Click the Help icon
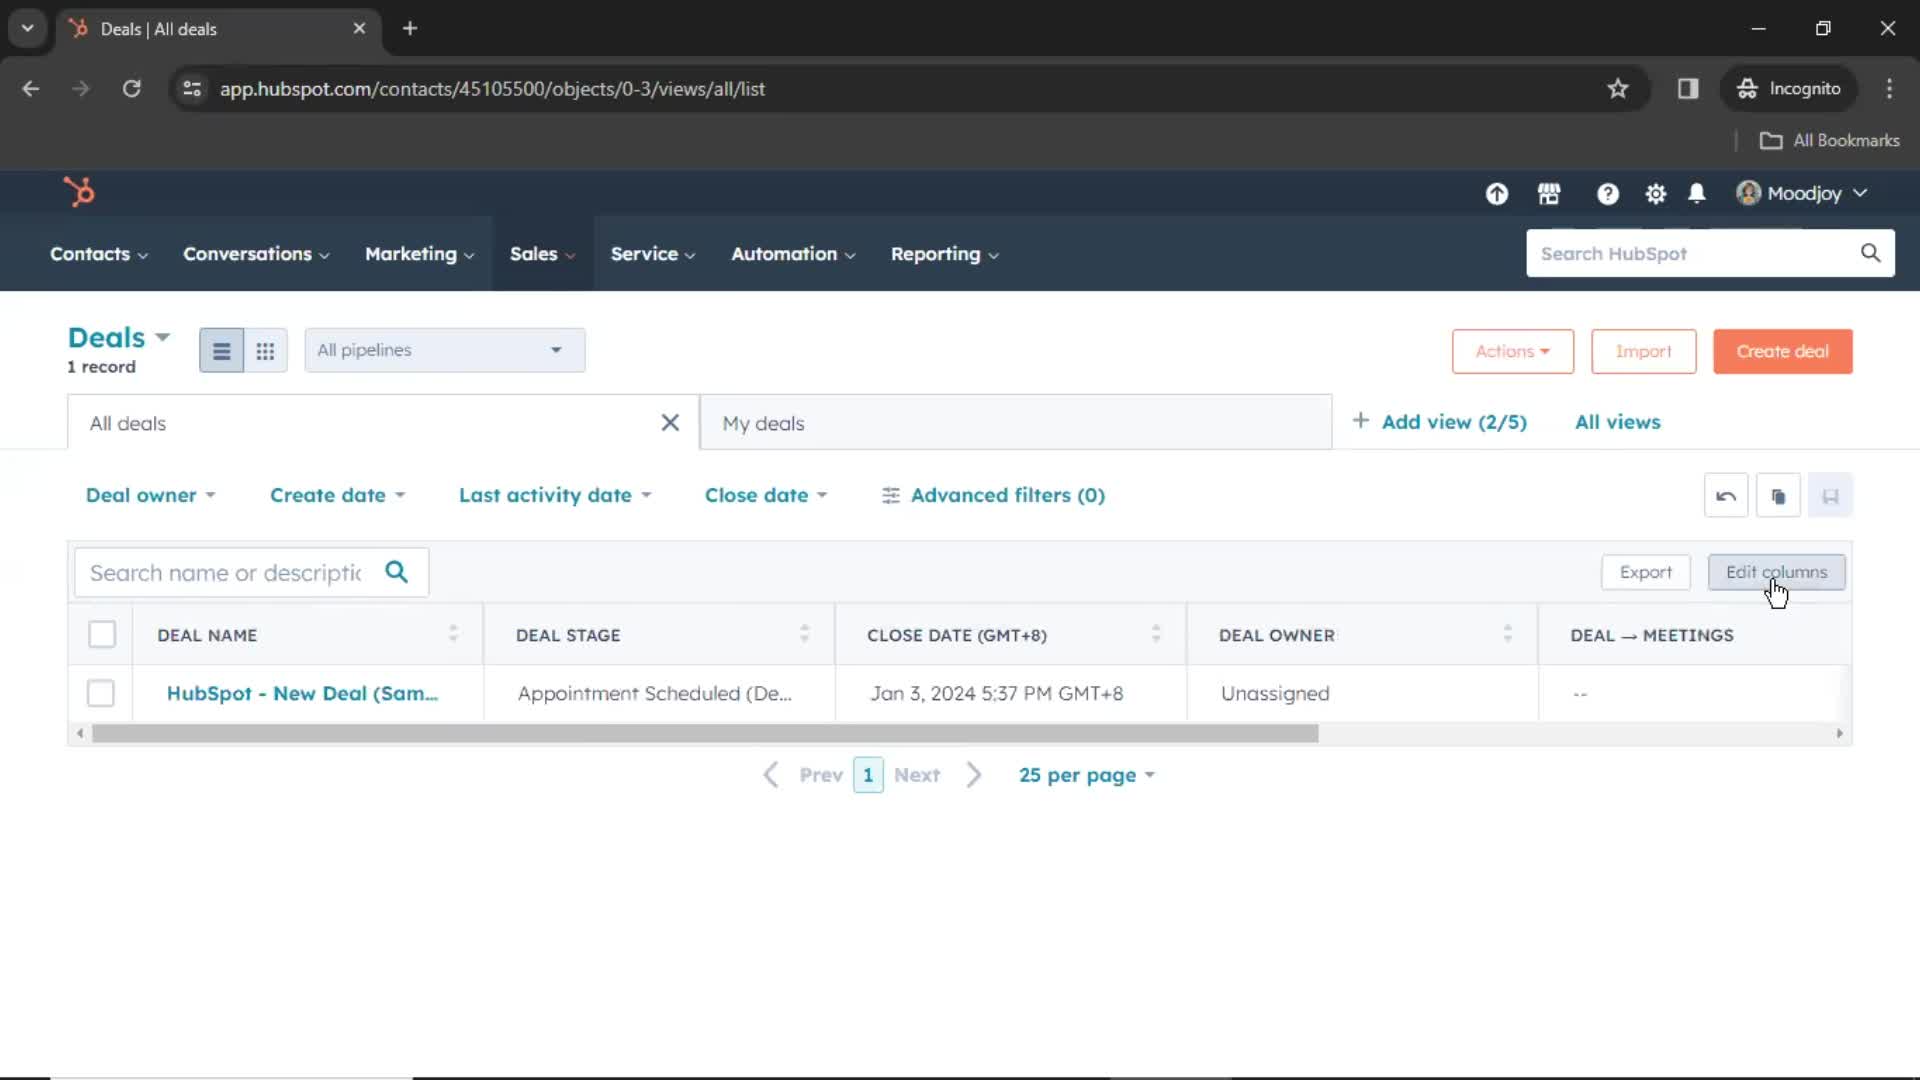 pyautogui.click(x=1607, y=193)
